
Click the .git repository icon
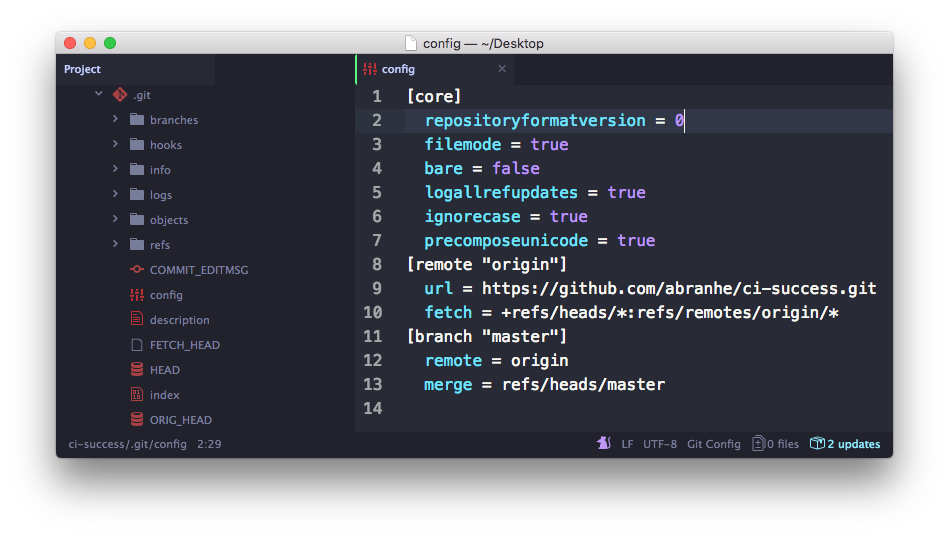click(120, 95)
